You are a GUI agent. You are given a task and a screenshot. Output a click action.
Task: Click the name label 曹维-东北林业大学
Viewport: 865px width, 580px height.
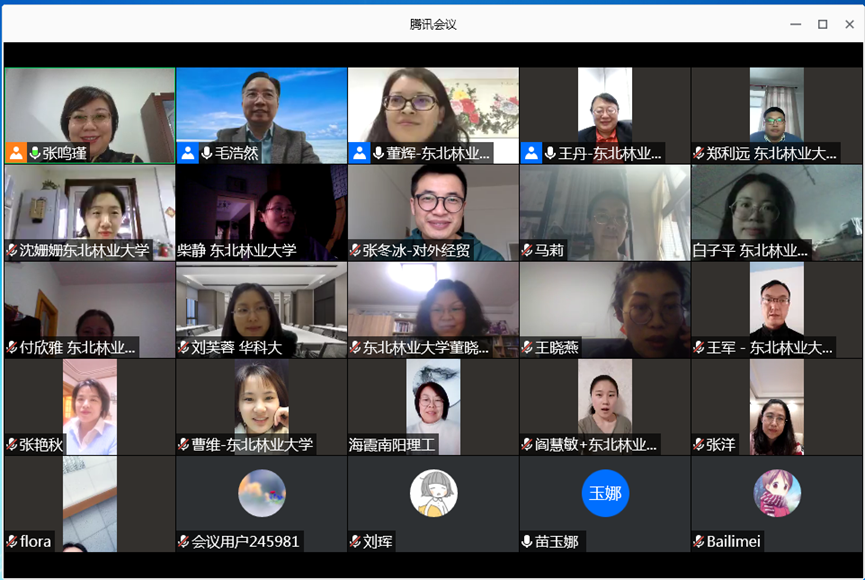click(252, 444)
